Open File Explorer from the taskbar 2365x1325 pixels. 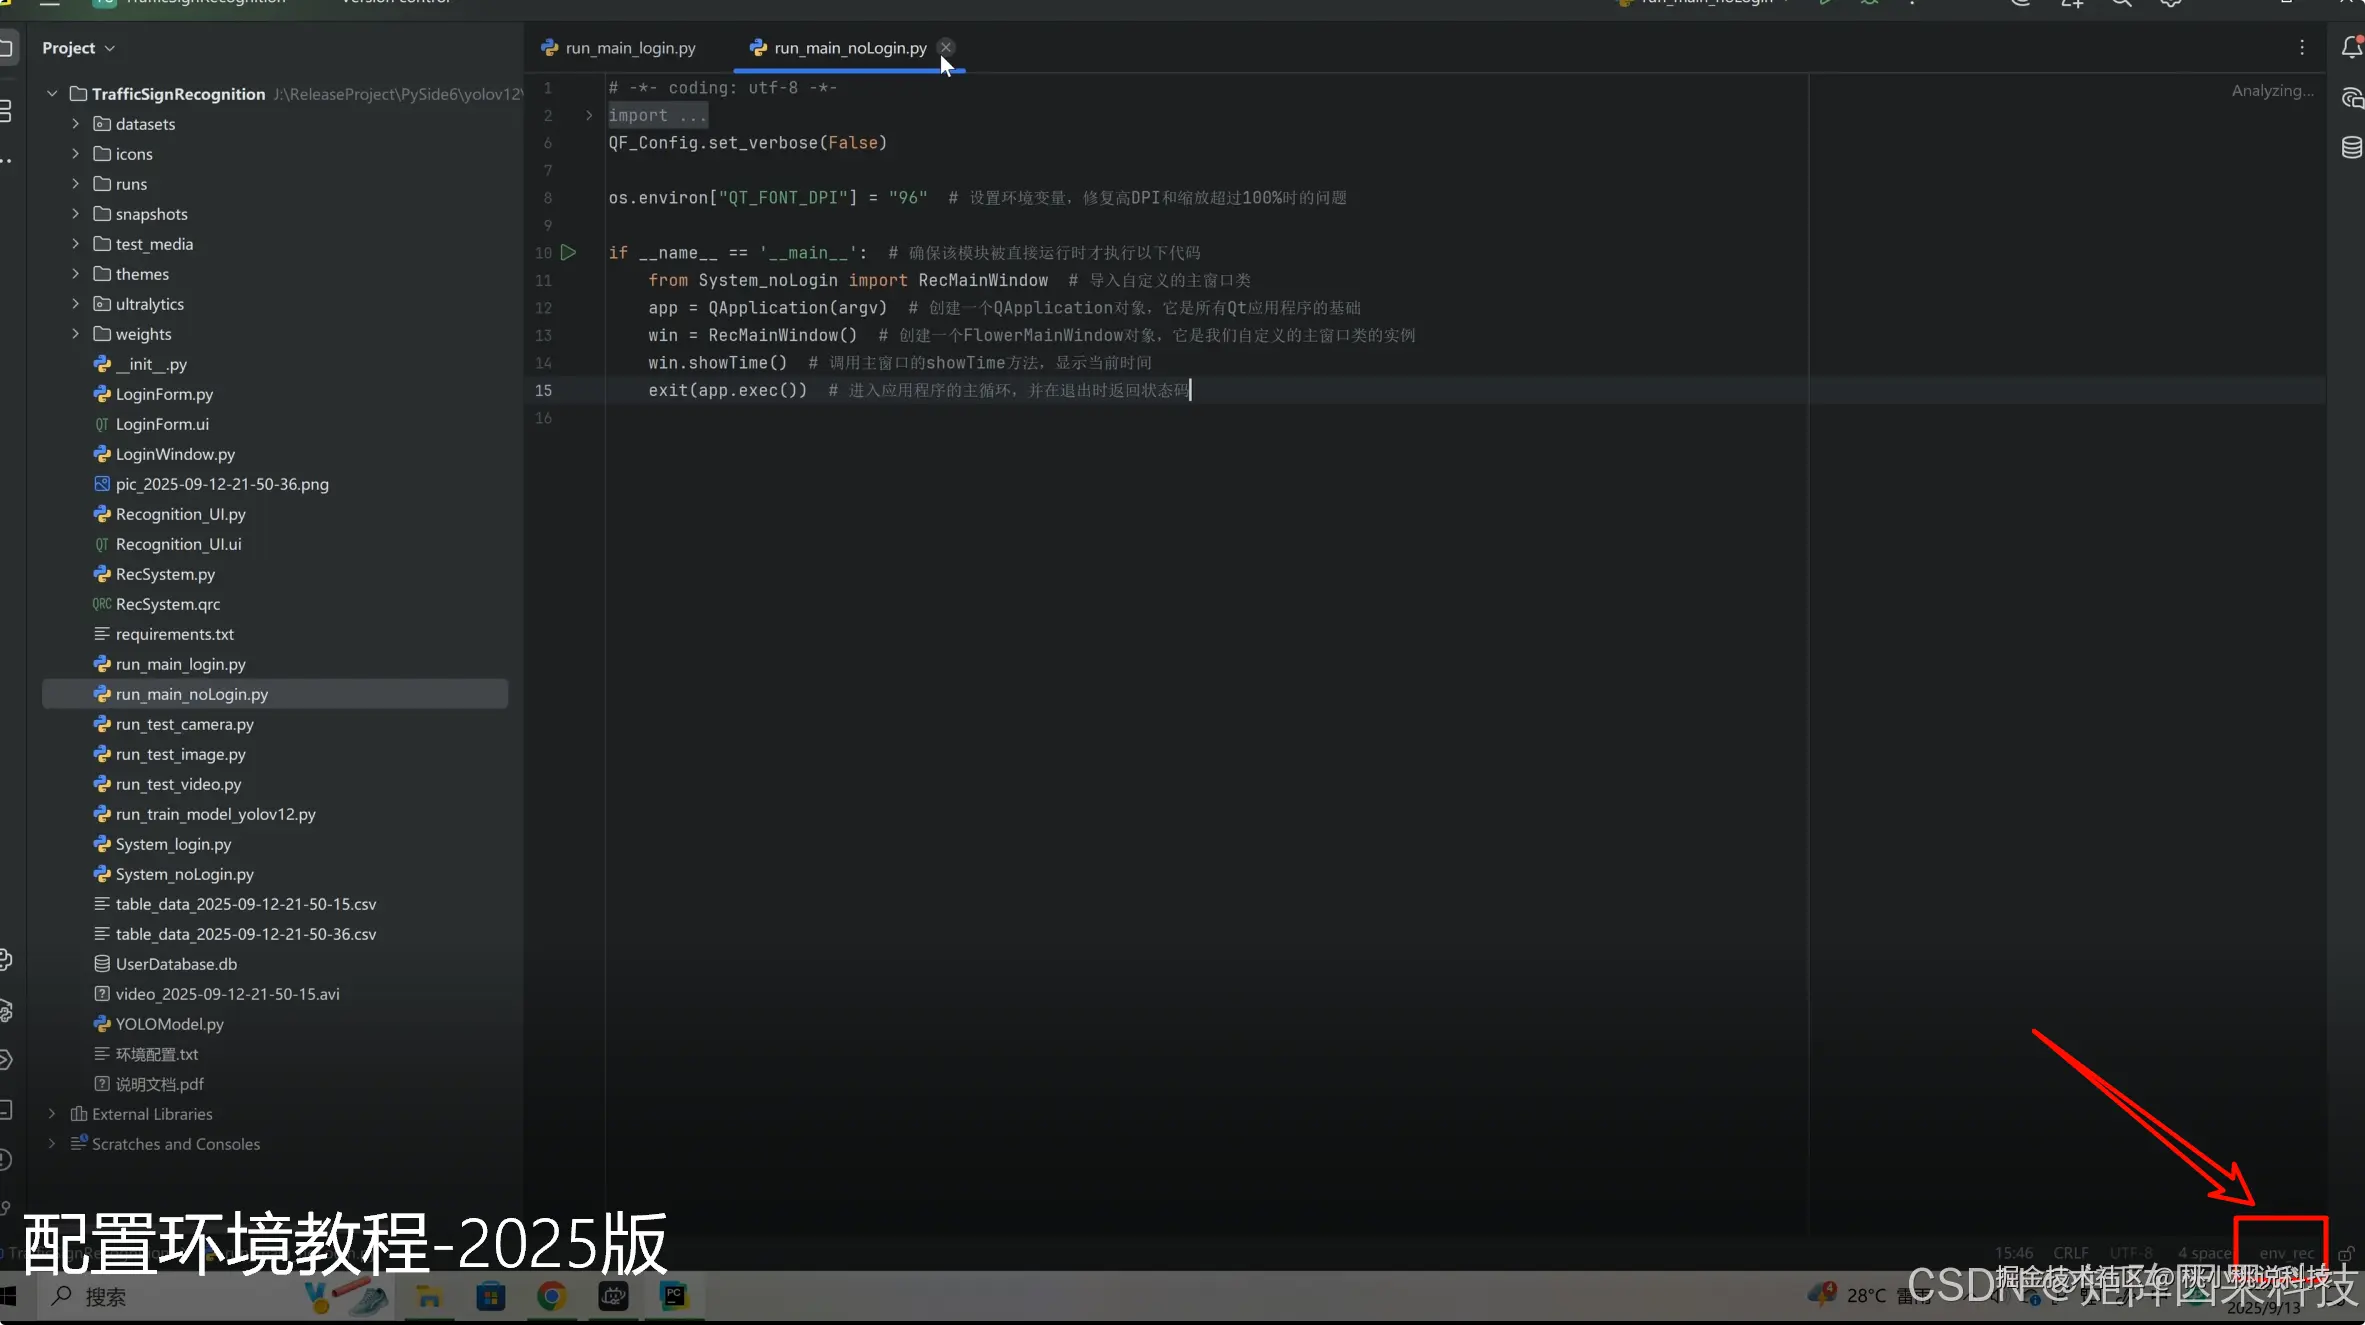point(429,1296)
